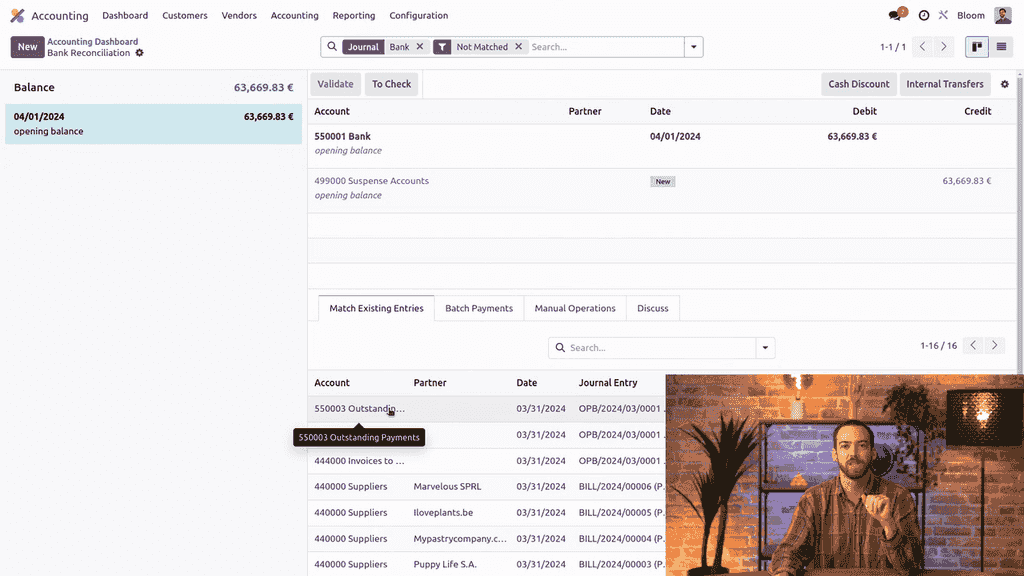Click the user avatar picture

1002,16
